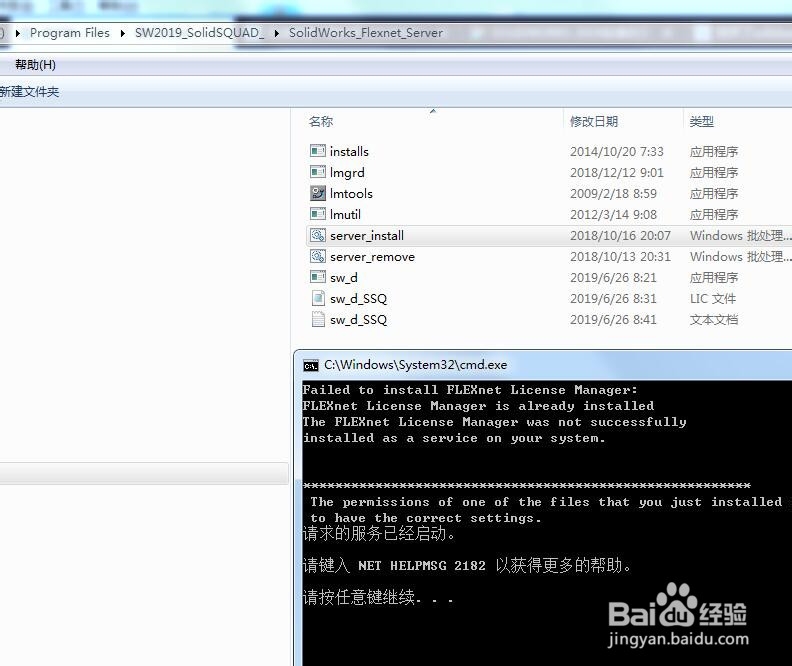Select sw_d_SSQ dated 2019/6/26 8:31
Image resolution: width=792 pixels, height=666 pixels.
(x=358, y=299)
